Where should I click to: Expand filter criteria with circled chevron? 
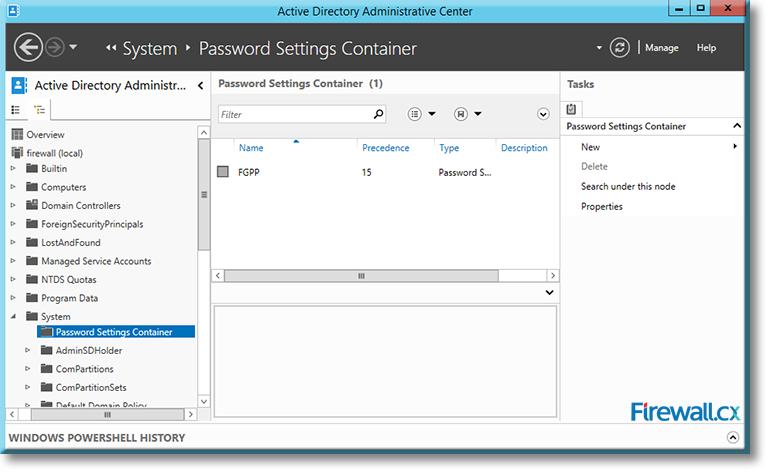543,114
